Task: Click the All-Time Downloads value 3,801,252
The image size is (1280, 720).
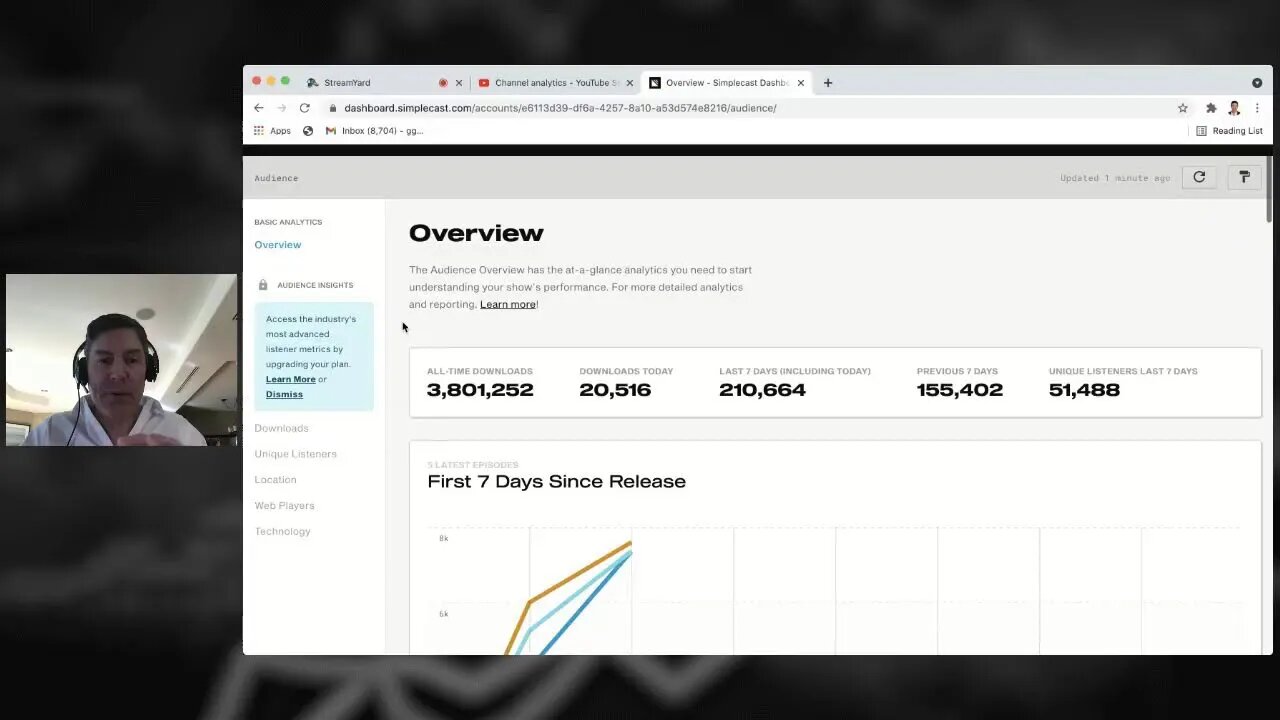Action: click(x=480, y=390)
